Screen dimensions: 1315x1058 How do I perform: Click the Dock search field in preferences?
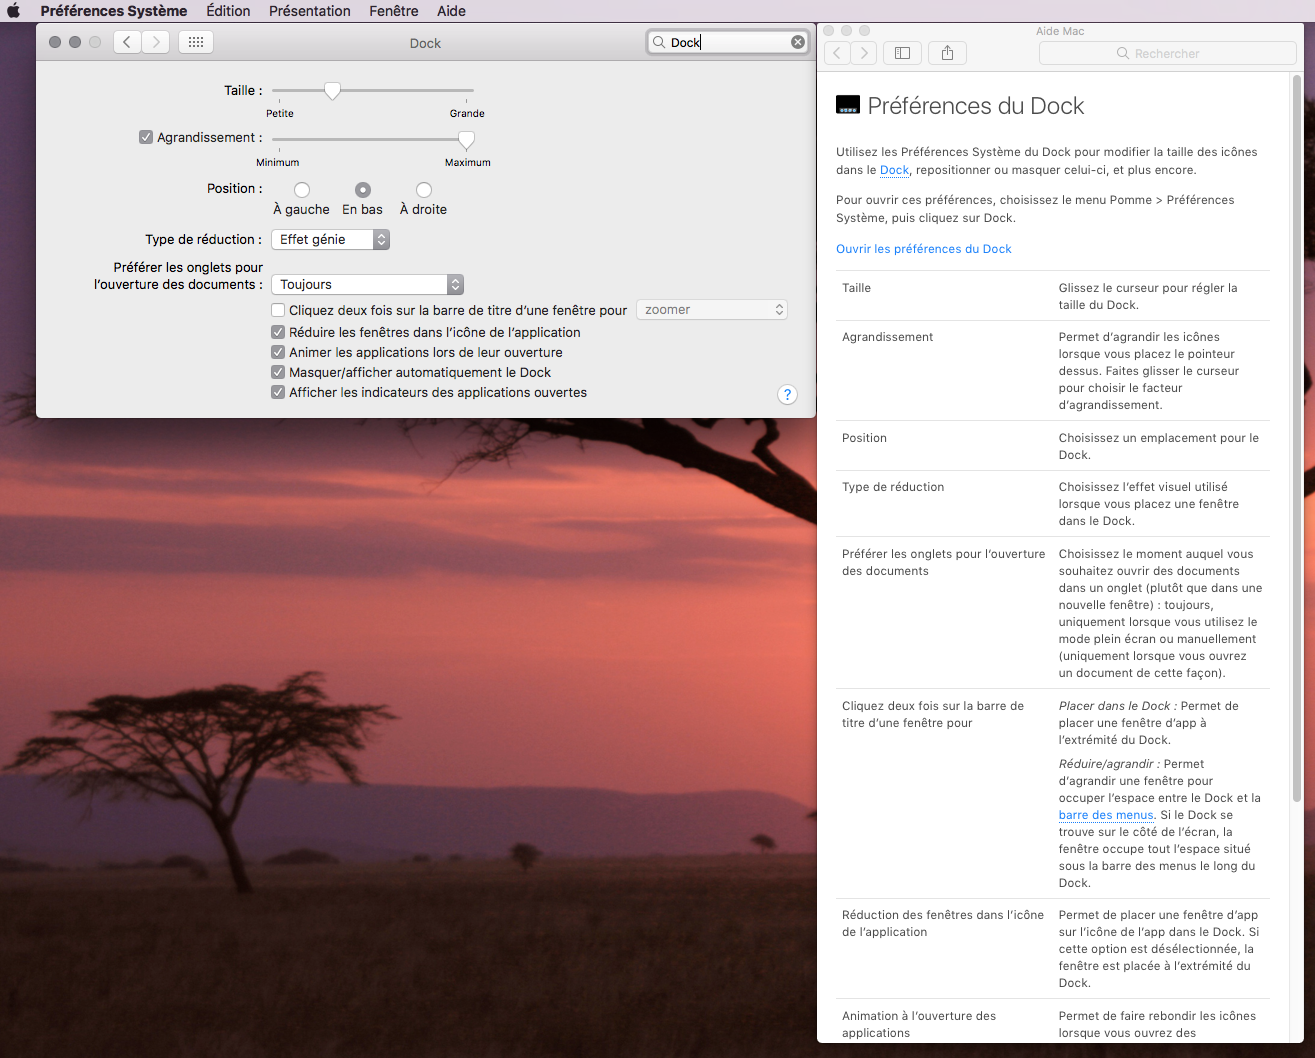(728, 42)
